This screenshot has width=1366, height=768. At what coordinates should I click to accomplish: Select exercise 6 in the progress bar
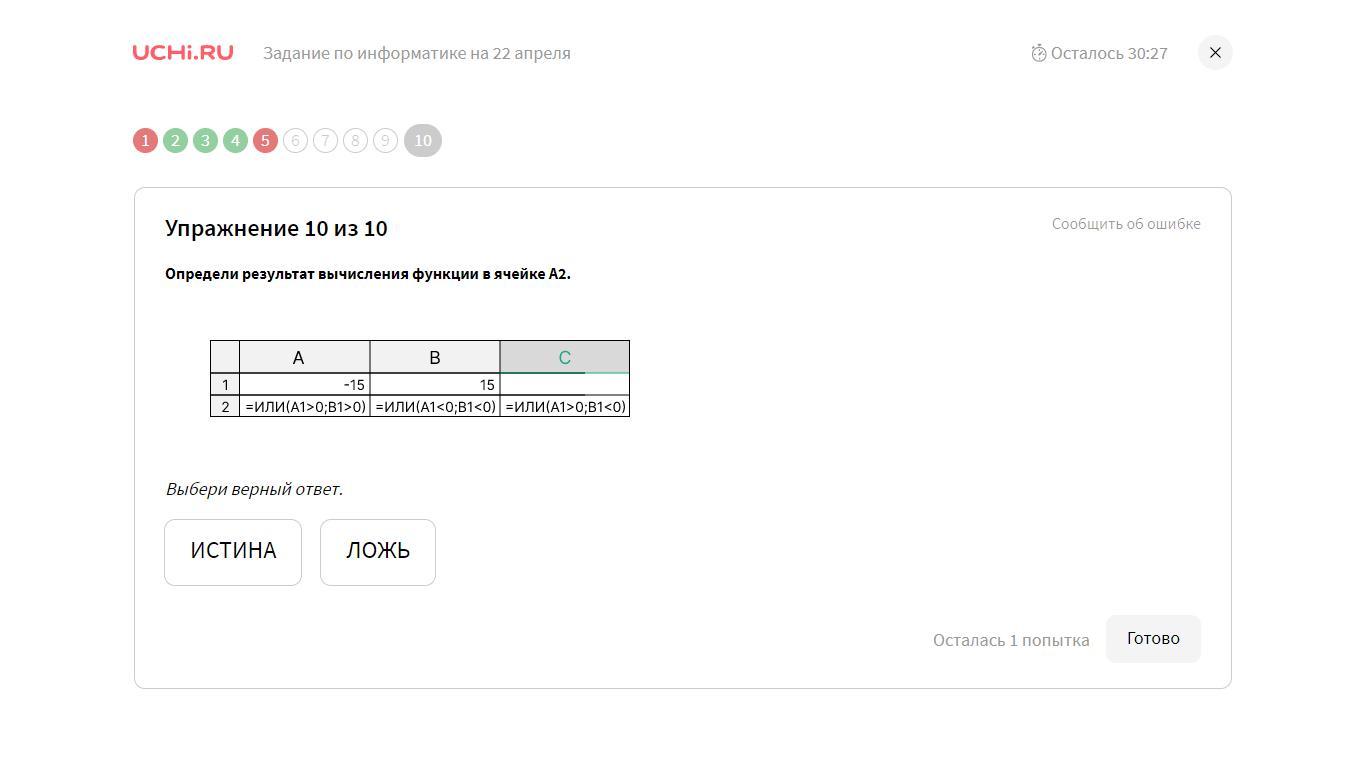[295, 141]
